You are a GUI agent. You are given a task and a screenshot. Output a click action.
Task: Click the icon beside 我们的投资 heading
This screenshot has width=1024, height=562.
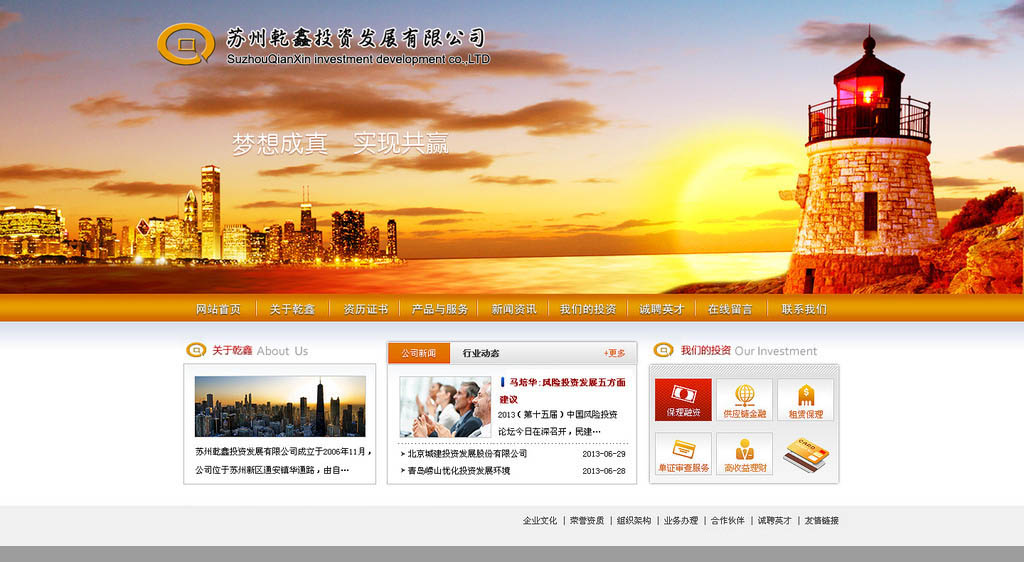664,351
